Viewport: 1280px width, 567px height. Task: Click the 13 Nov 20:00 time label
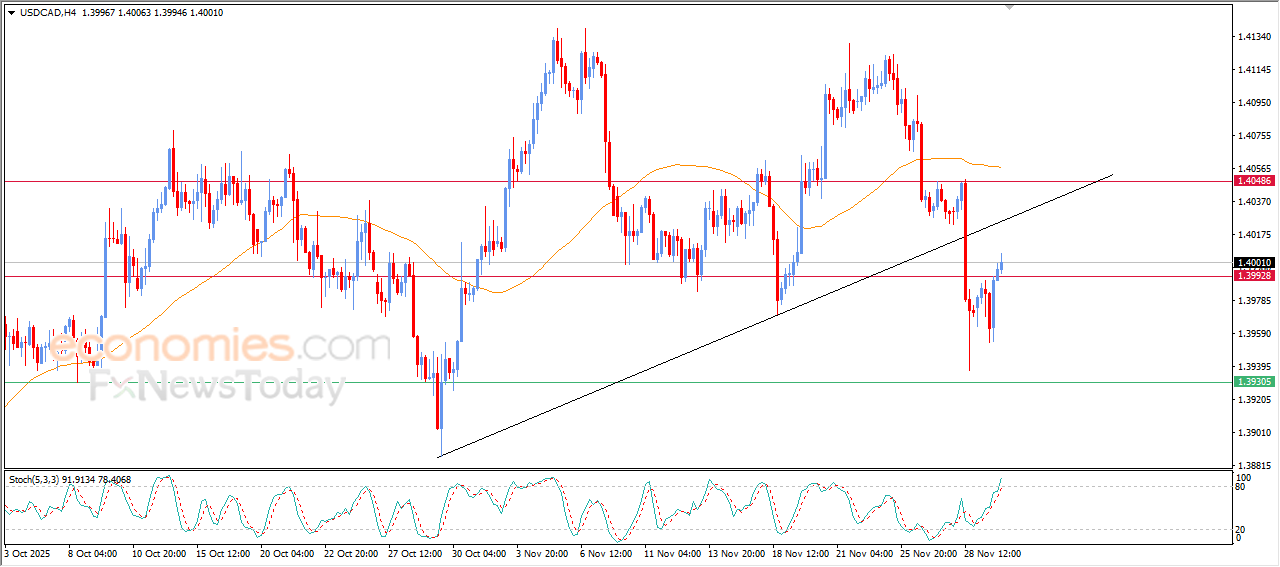point(735,553)
